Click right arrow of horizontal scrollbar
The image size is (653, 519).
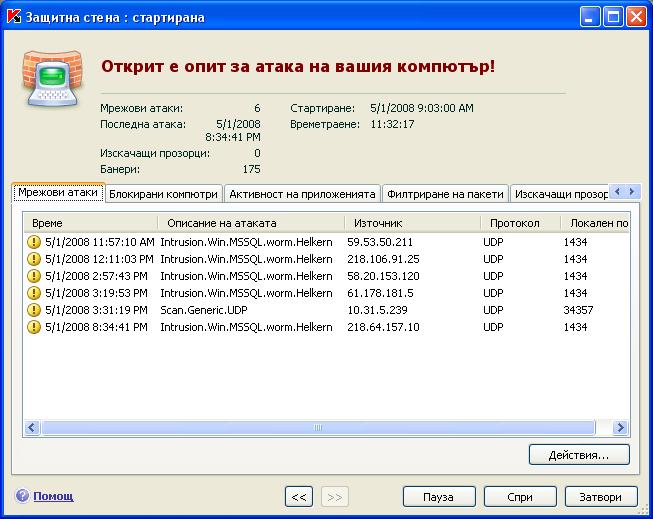tap(621, 428)
